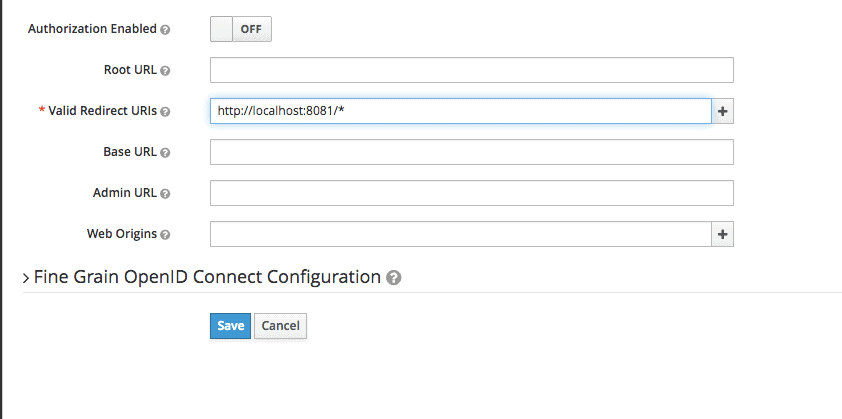Click into the Valid Redirect URIs field
This screenshot has height=419, width=842.
pyautogui.click(x=461, y=111)
